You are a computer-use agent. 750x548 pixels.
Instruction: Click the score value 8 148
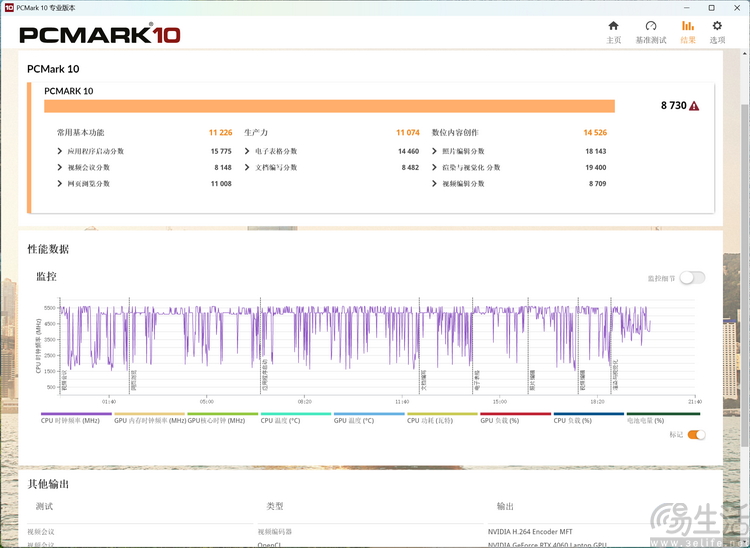pos(223,167)
